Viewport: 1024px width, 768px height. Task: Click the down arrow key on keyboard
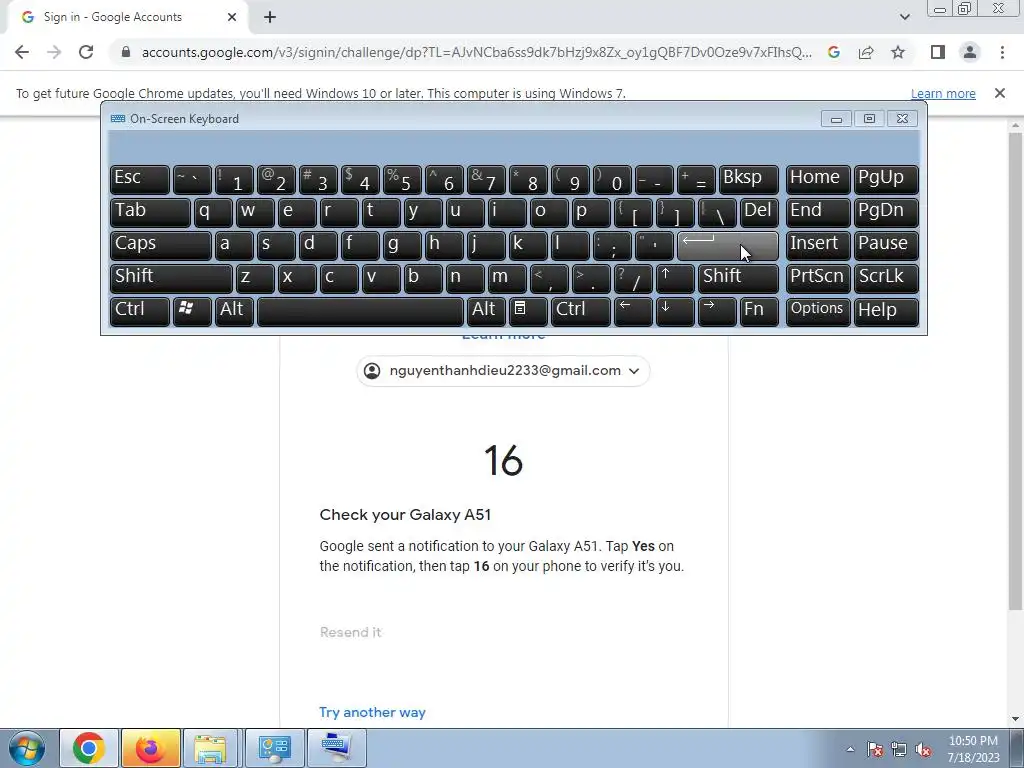(x=675, y=311)
